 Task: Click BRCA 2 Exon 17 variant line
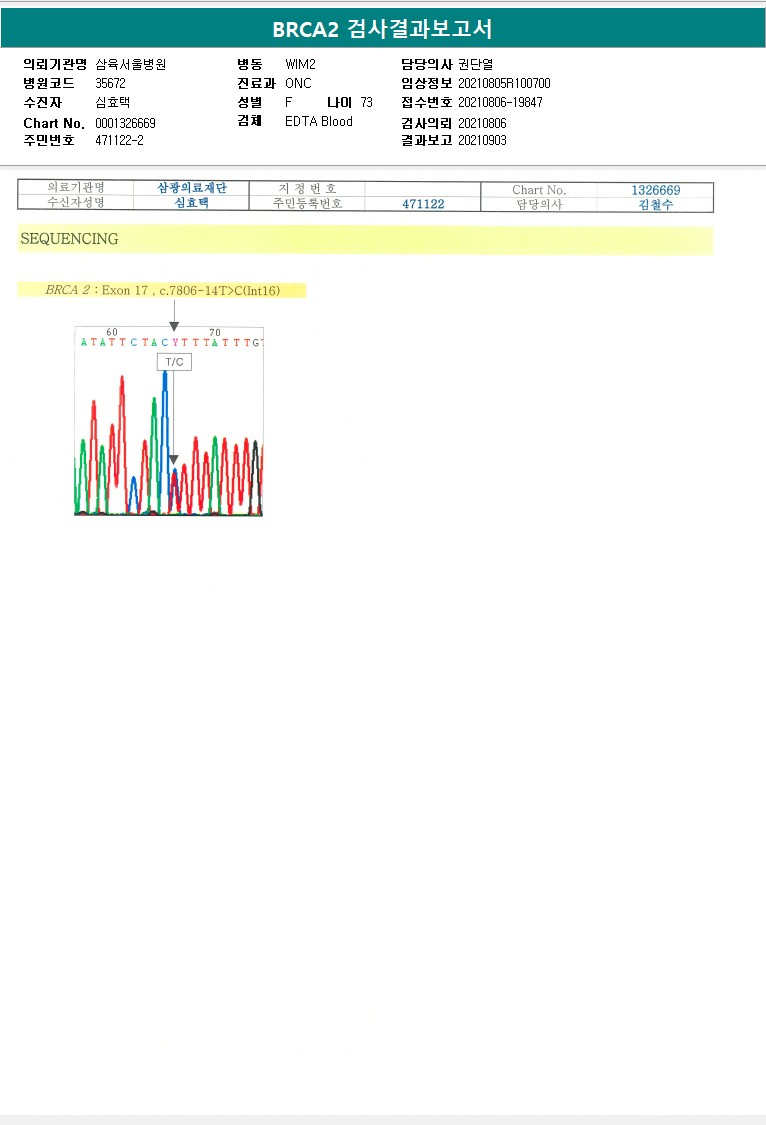pos(162,290)
